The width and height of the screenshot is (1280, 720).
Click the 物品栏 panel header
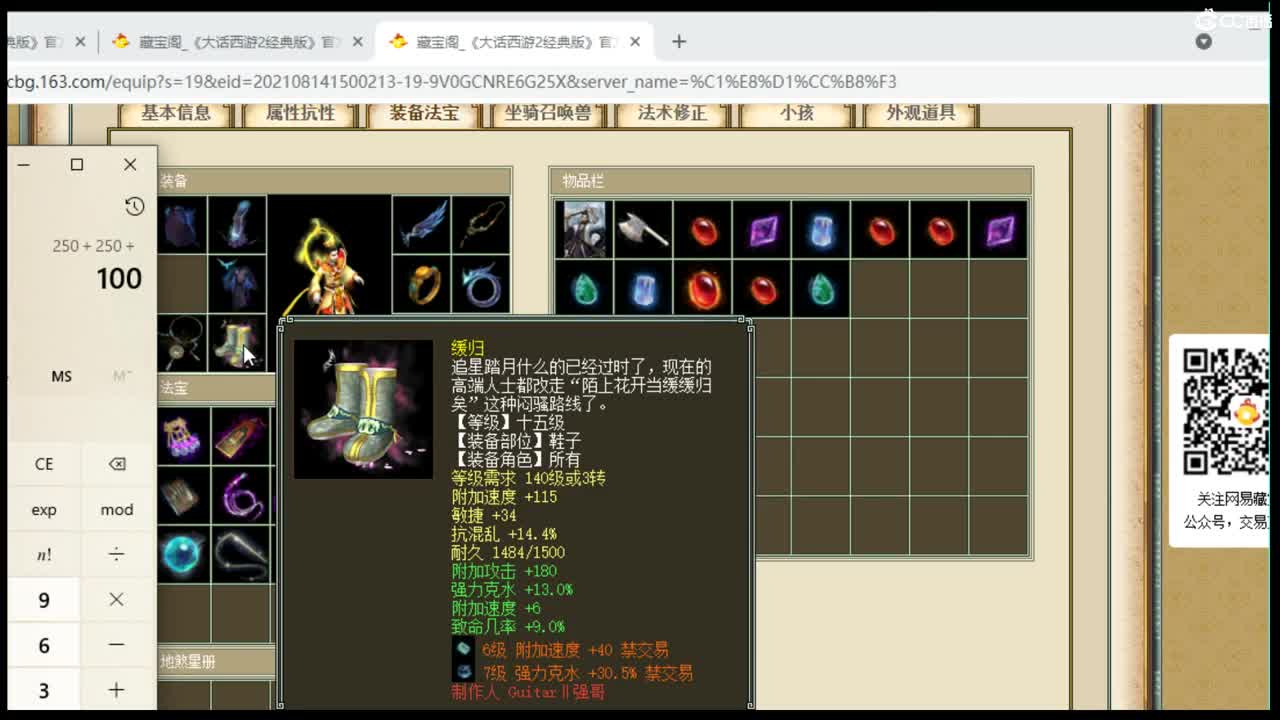click(791, 181)
